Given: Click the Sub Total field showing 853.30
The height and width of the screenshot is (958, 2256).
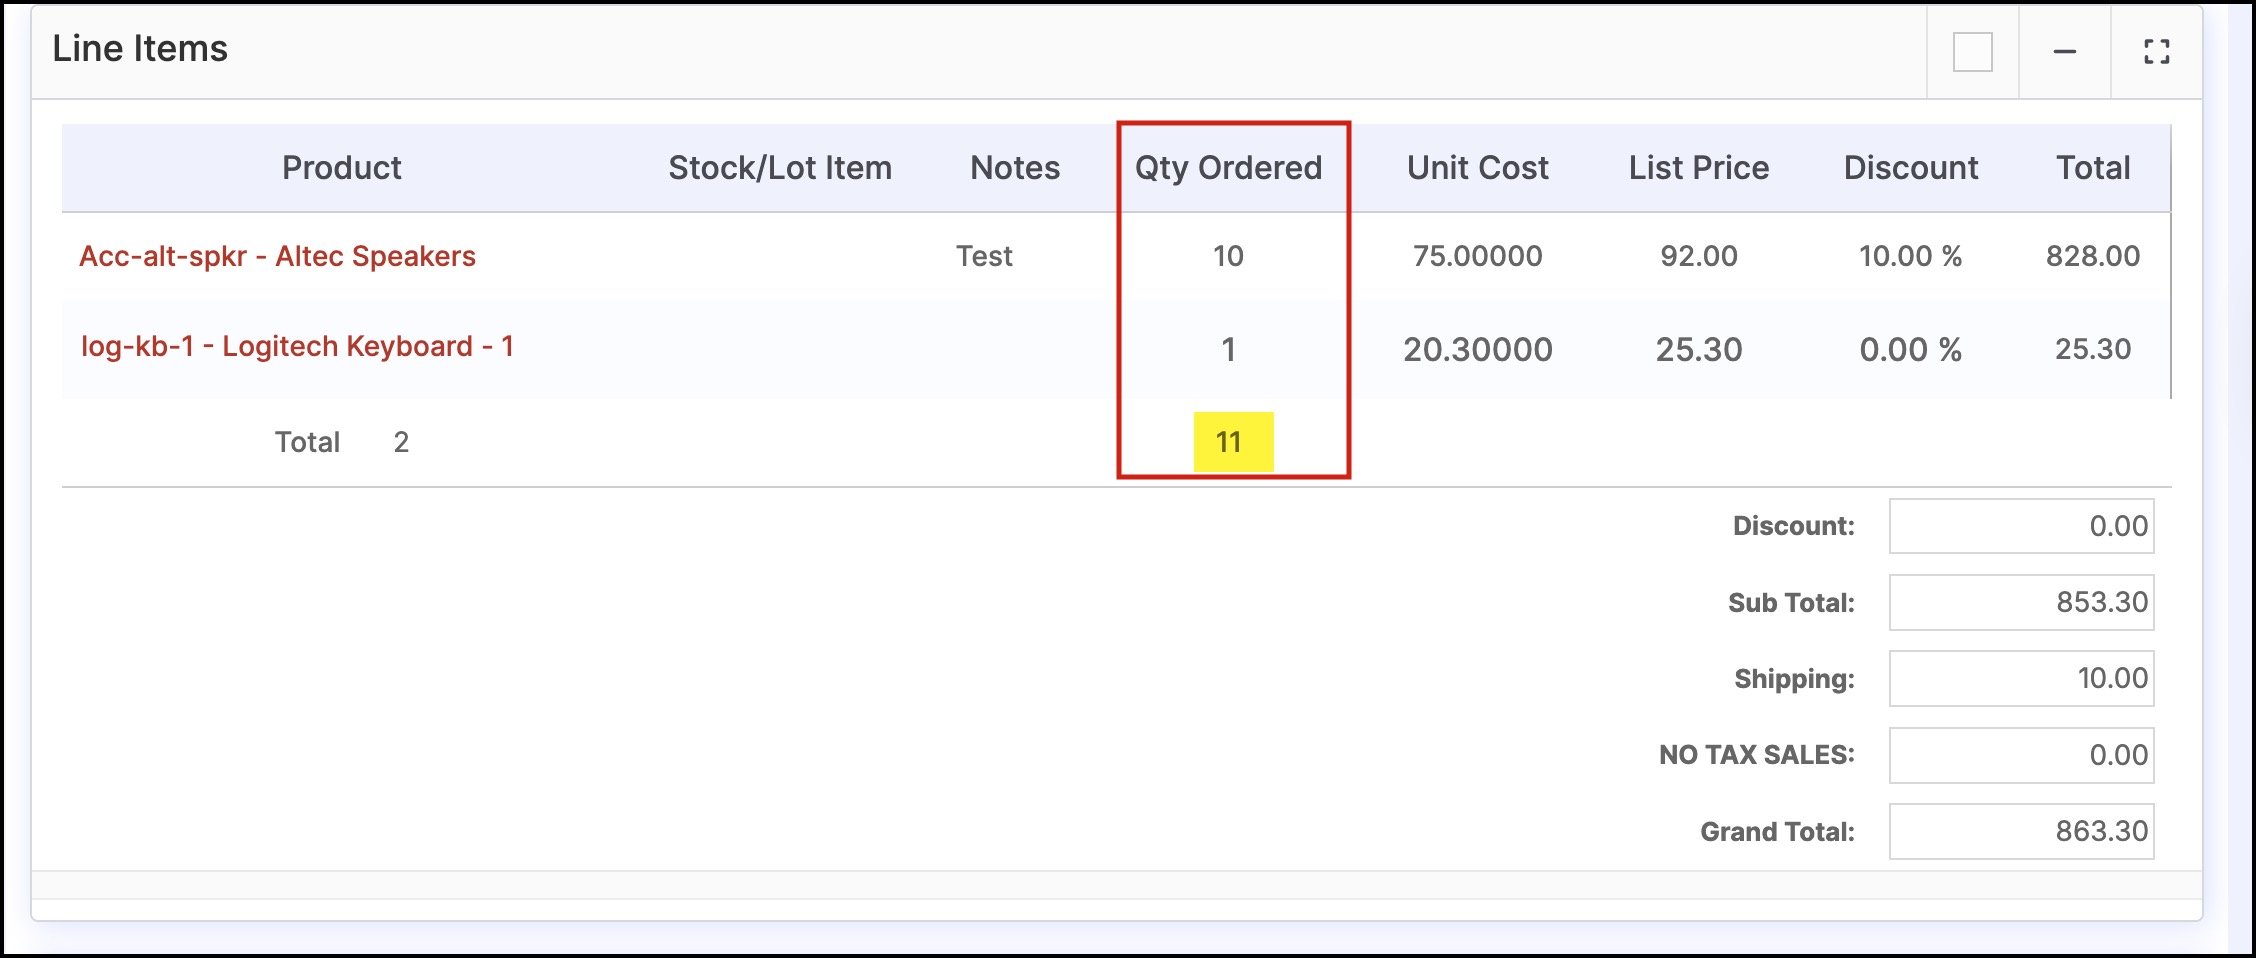Looking at the screenshot, I should coord(2021,602).
